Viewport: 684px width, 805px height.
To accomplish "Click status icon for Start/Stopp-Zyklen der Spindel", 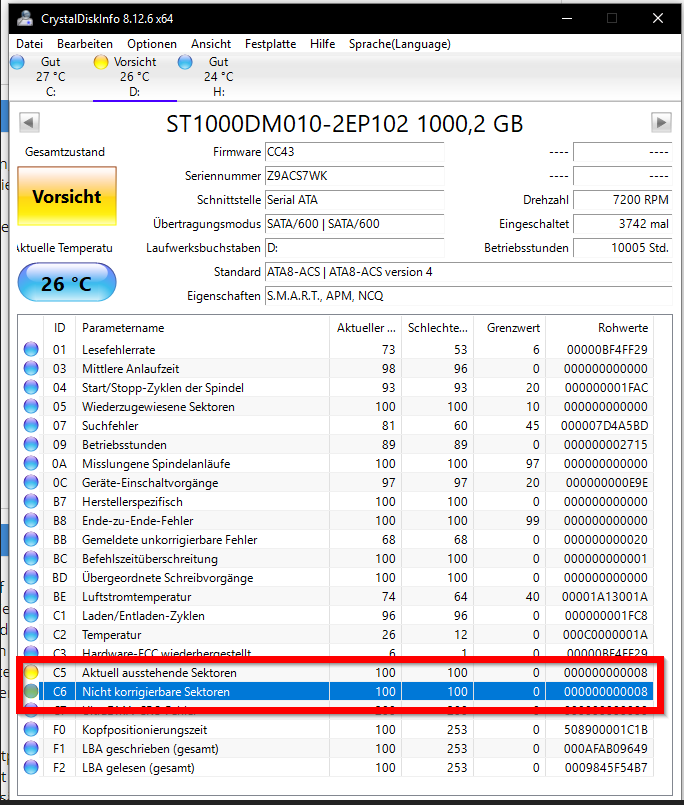I will click(31, 387).
